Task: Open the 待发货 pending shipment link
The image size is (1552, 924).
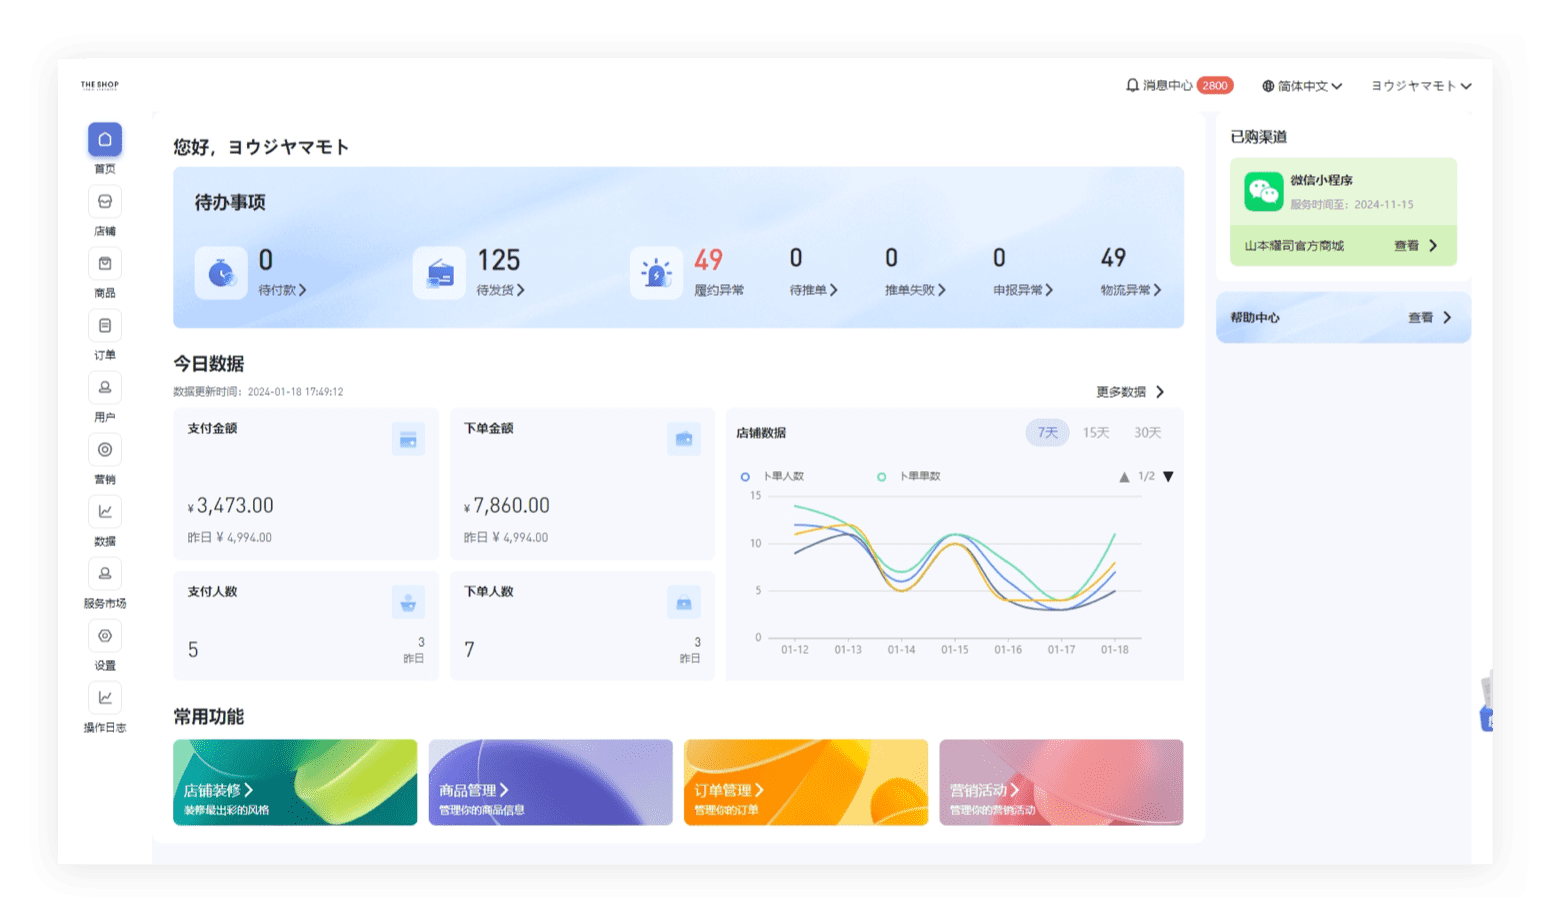Action: 500,290
